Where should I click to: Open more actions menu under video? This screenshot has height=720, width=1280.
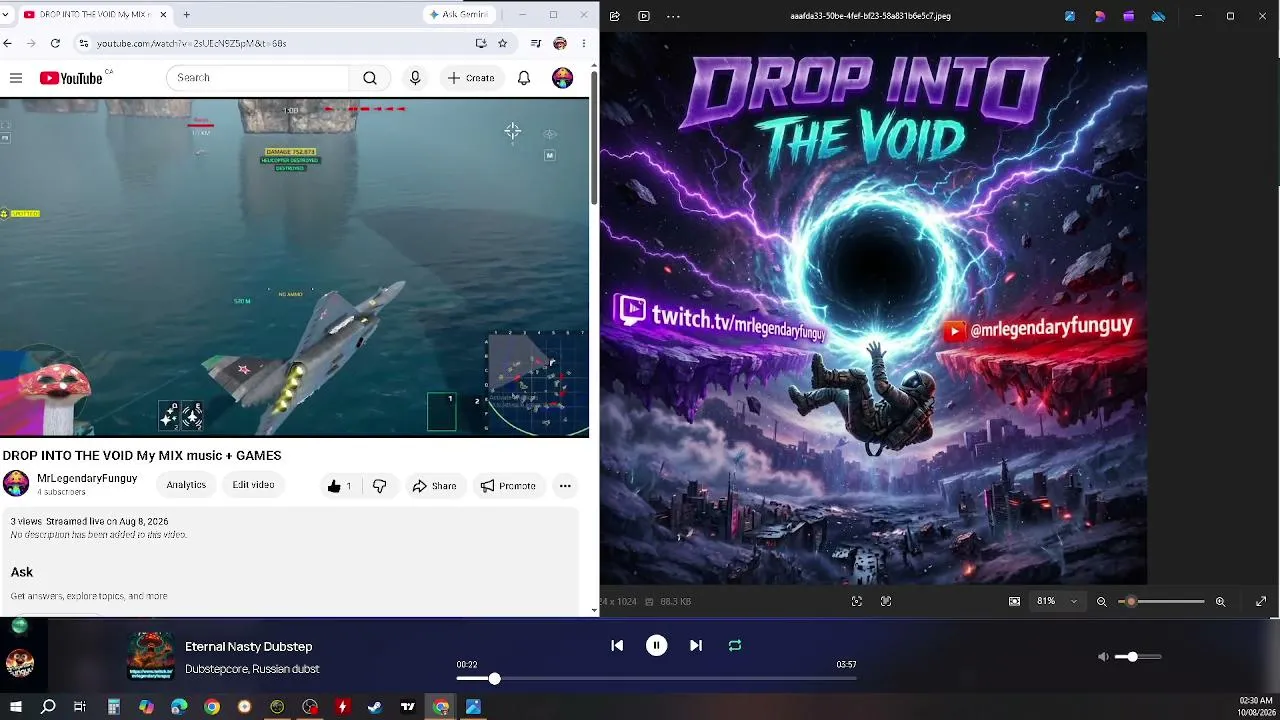(565, 486)
